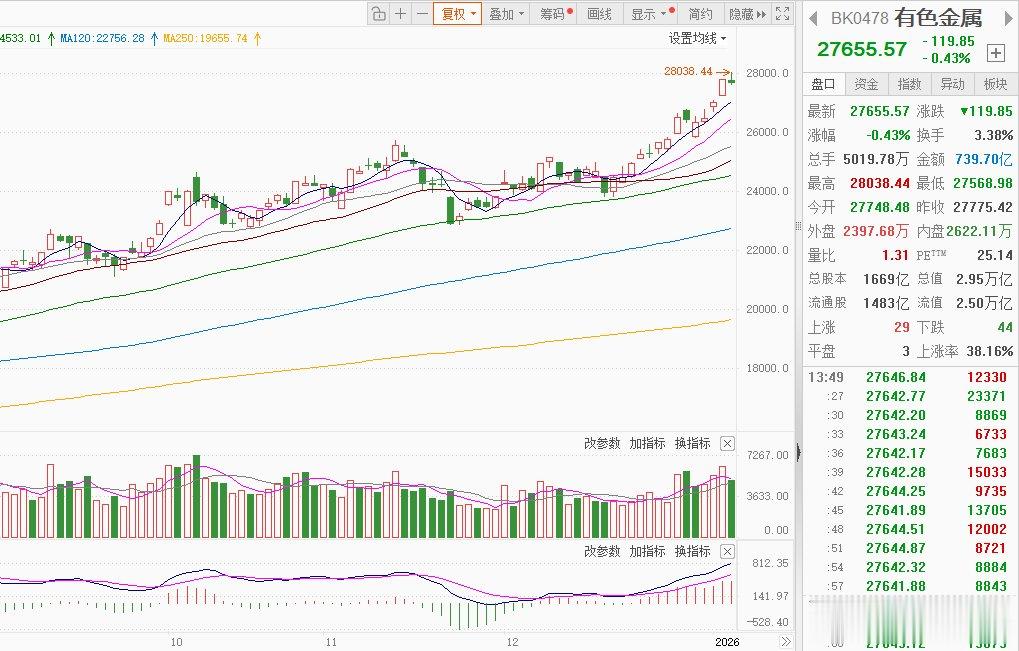Expand the 显示 display options dropdown
Screen dimensions: 1019x651
[x=646, y=14]
